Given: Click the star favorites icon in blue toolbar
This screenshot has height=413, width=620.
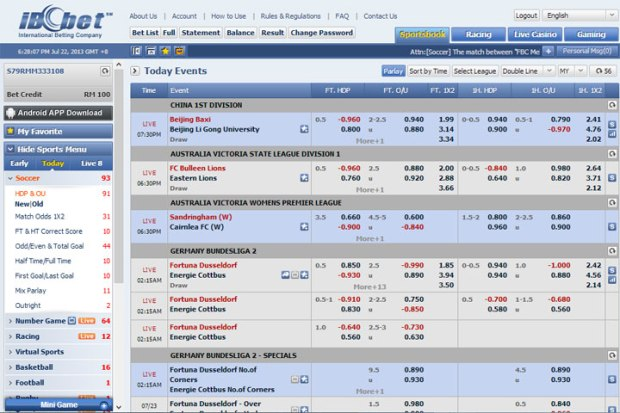Looking at the screenshot, I should [x=165, y=51].
